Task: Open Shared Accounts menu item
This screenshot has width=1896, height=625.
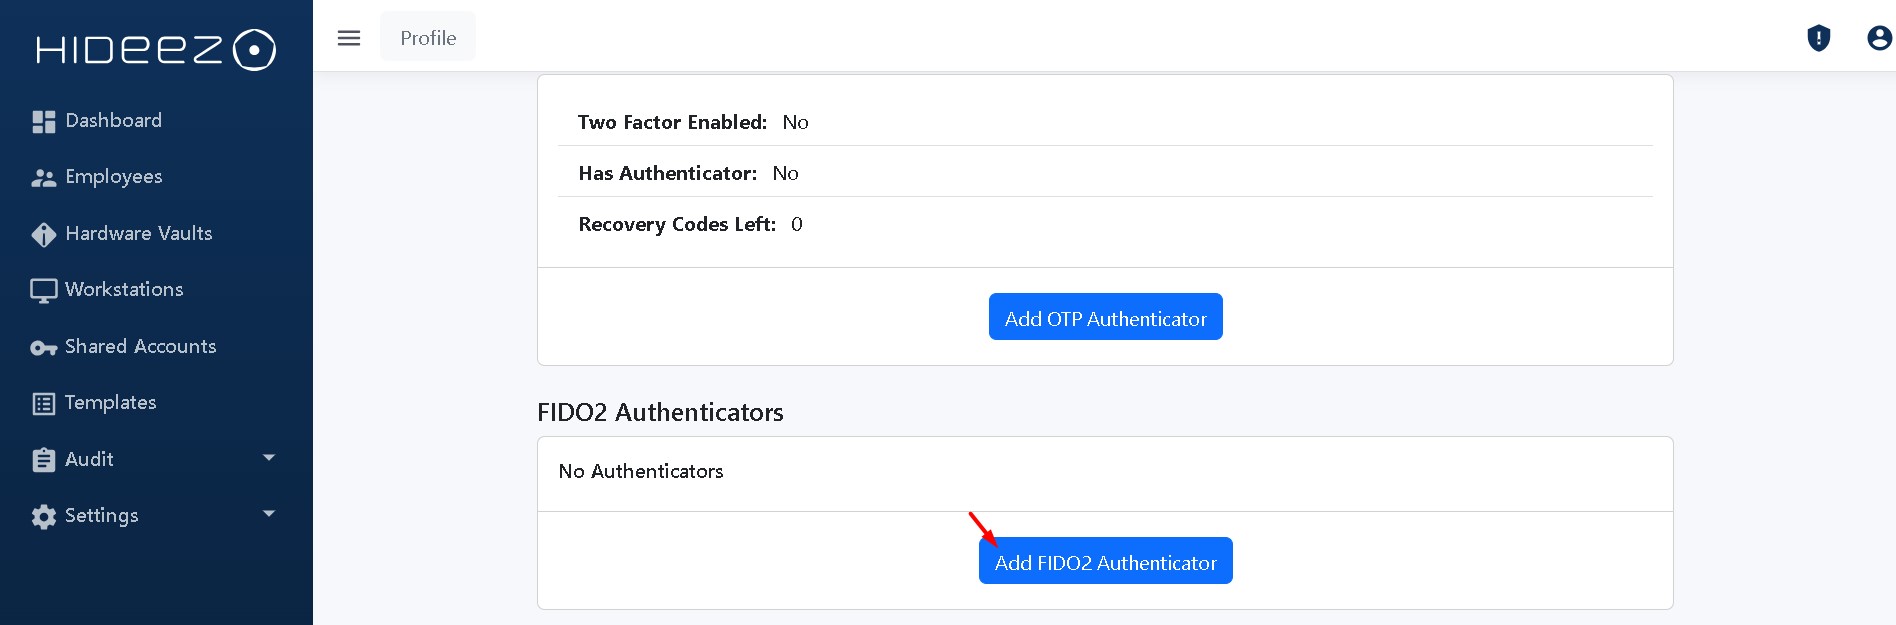Action: click(x=140, y=346)
